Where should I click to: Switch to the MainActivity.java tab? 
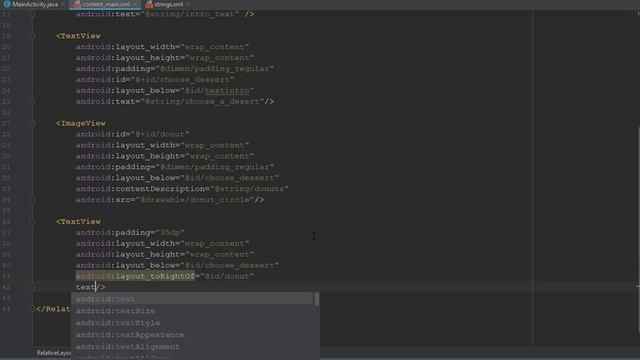point(35,4)
